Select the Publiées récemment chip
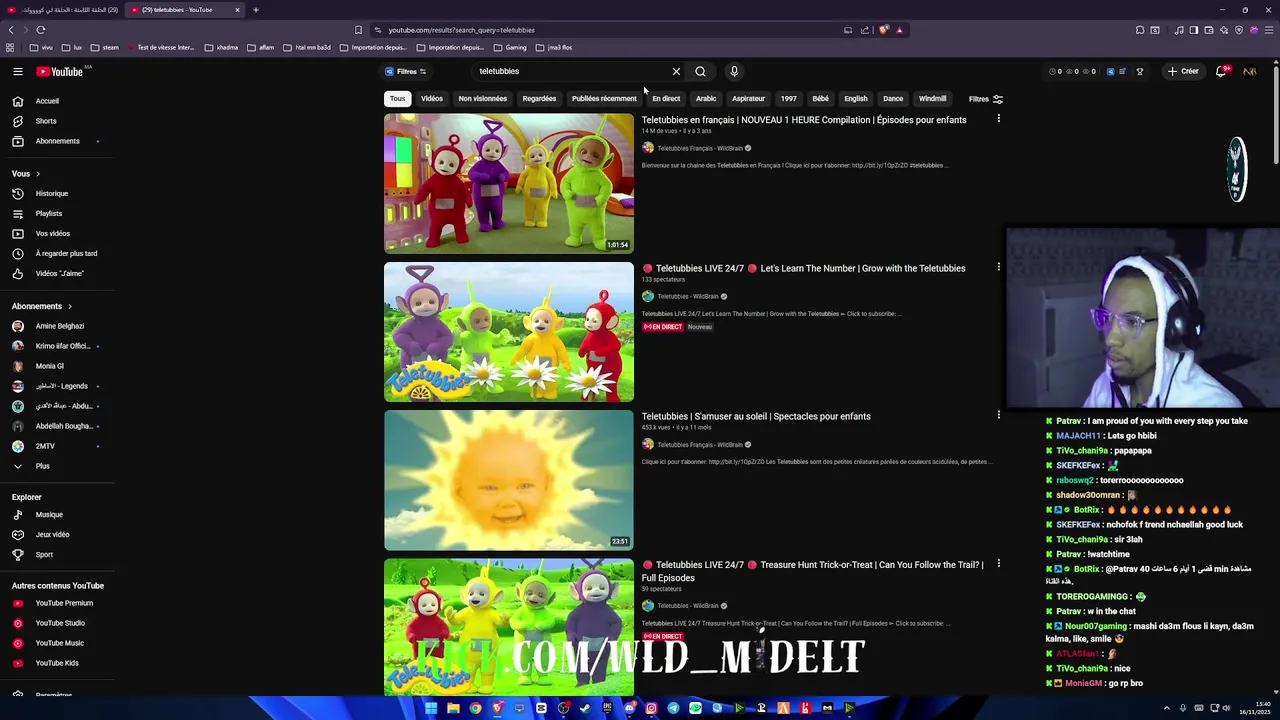The height and width of the screenshot is (720, 1280). 604,98
